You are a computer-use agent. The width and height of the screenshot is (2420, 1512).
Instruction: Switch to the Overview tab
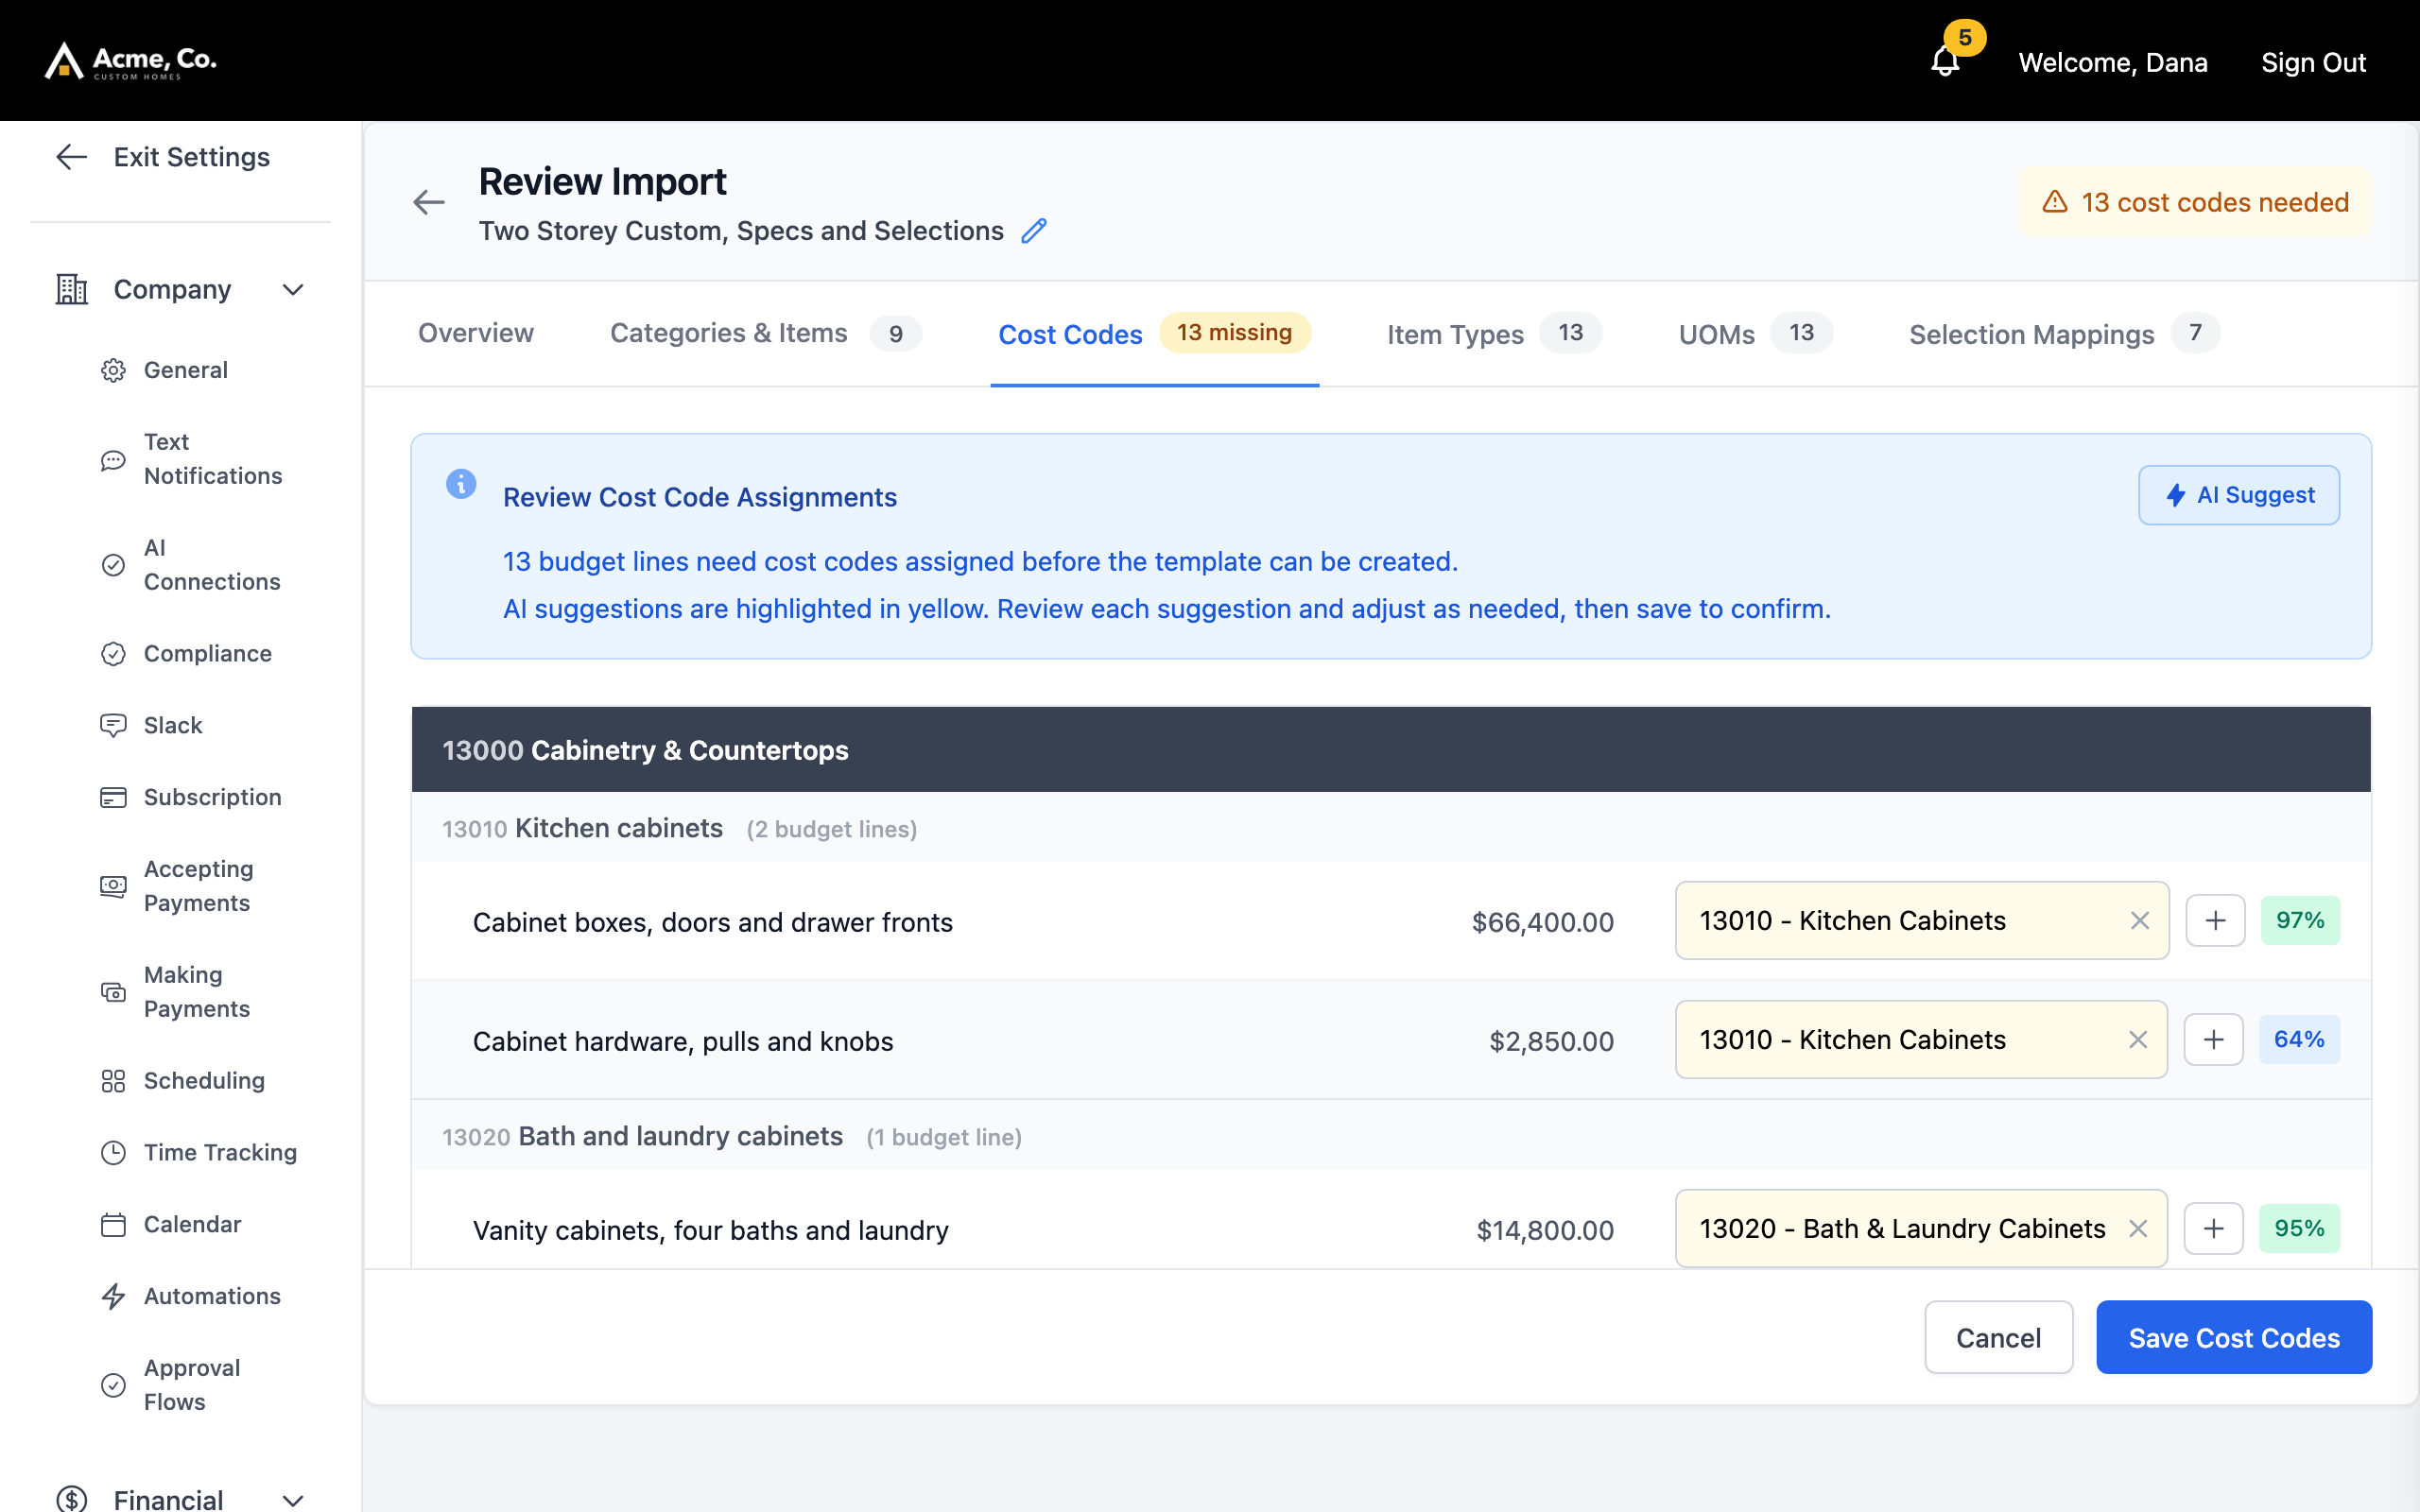point(476,334)
